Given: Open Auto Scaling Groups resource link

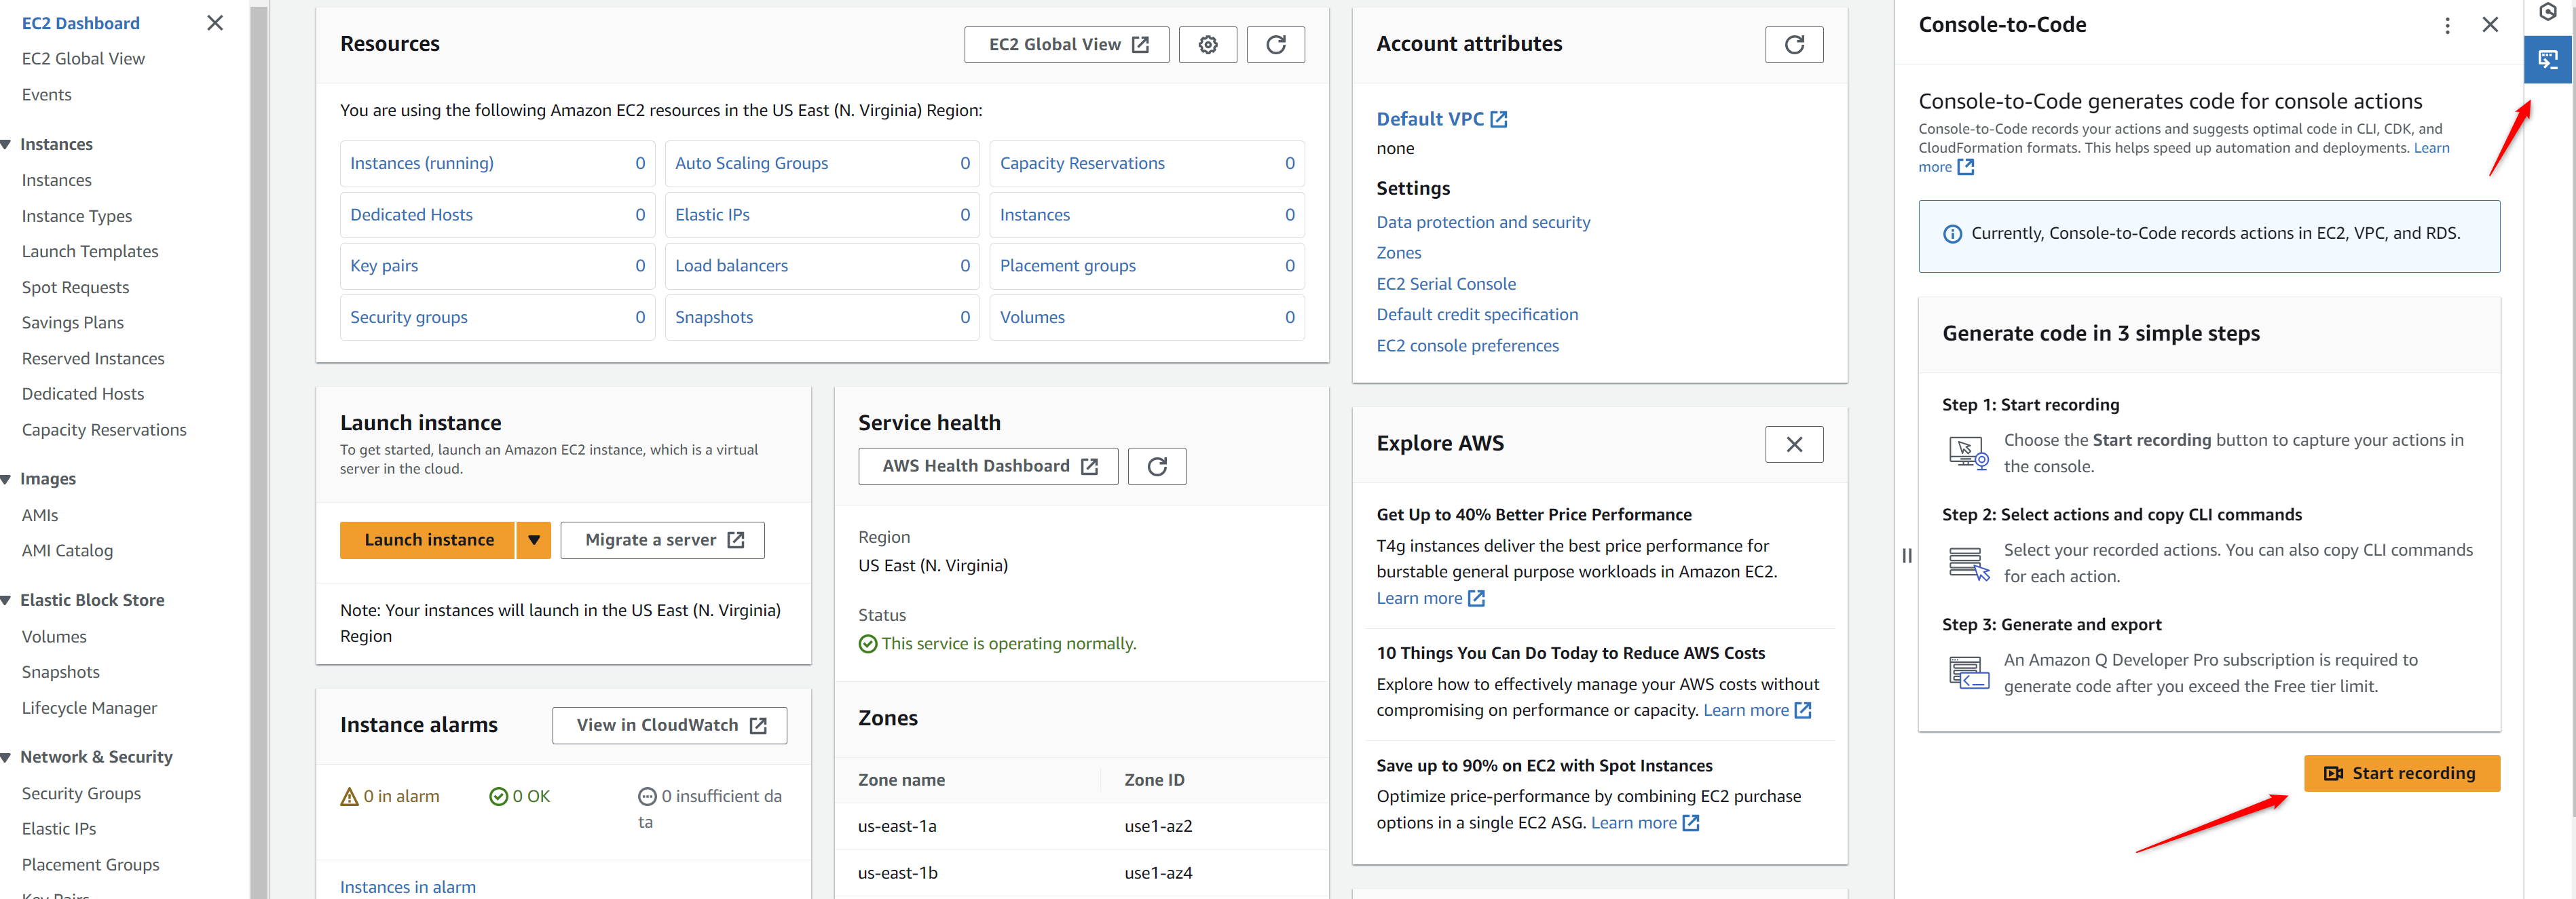Looking at the screenshot, I should (x=751, y=163).
